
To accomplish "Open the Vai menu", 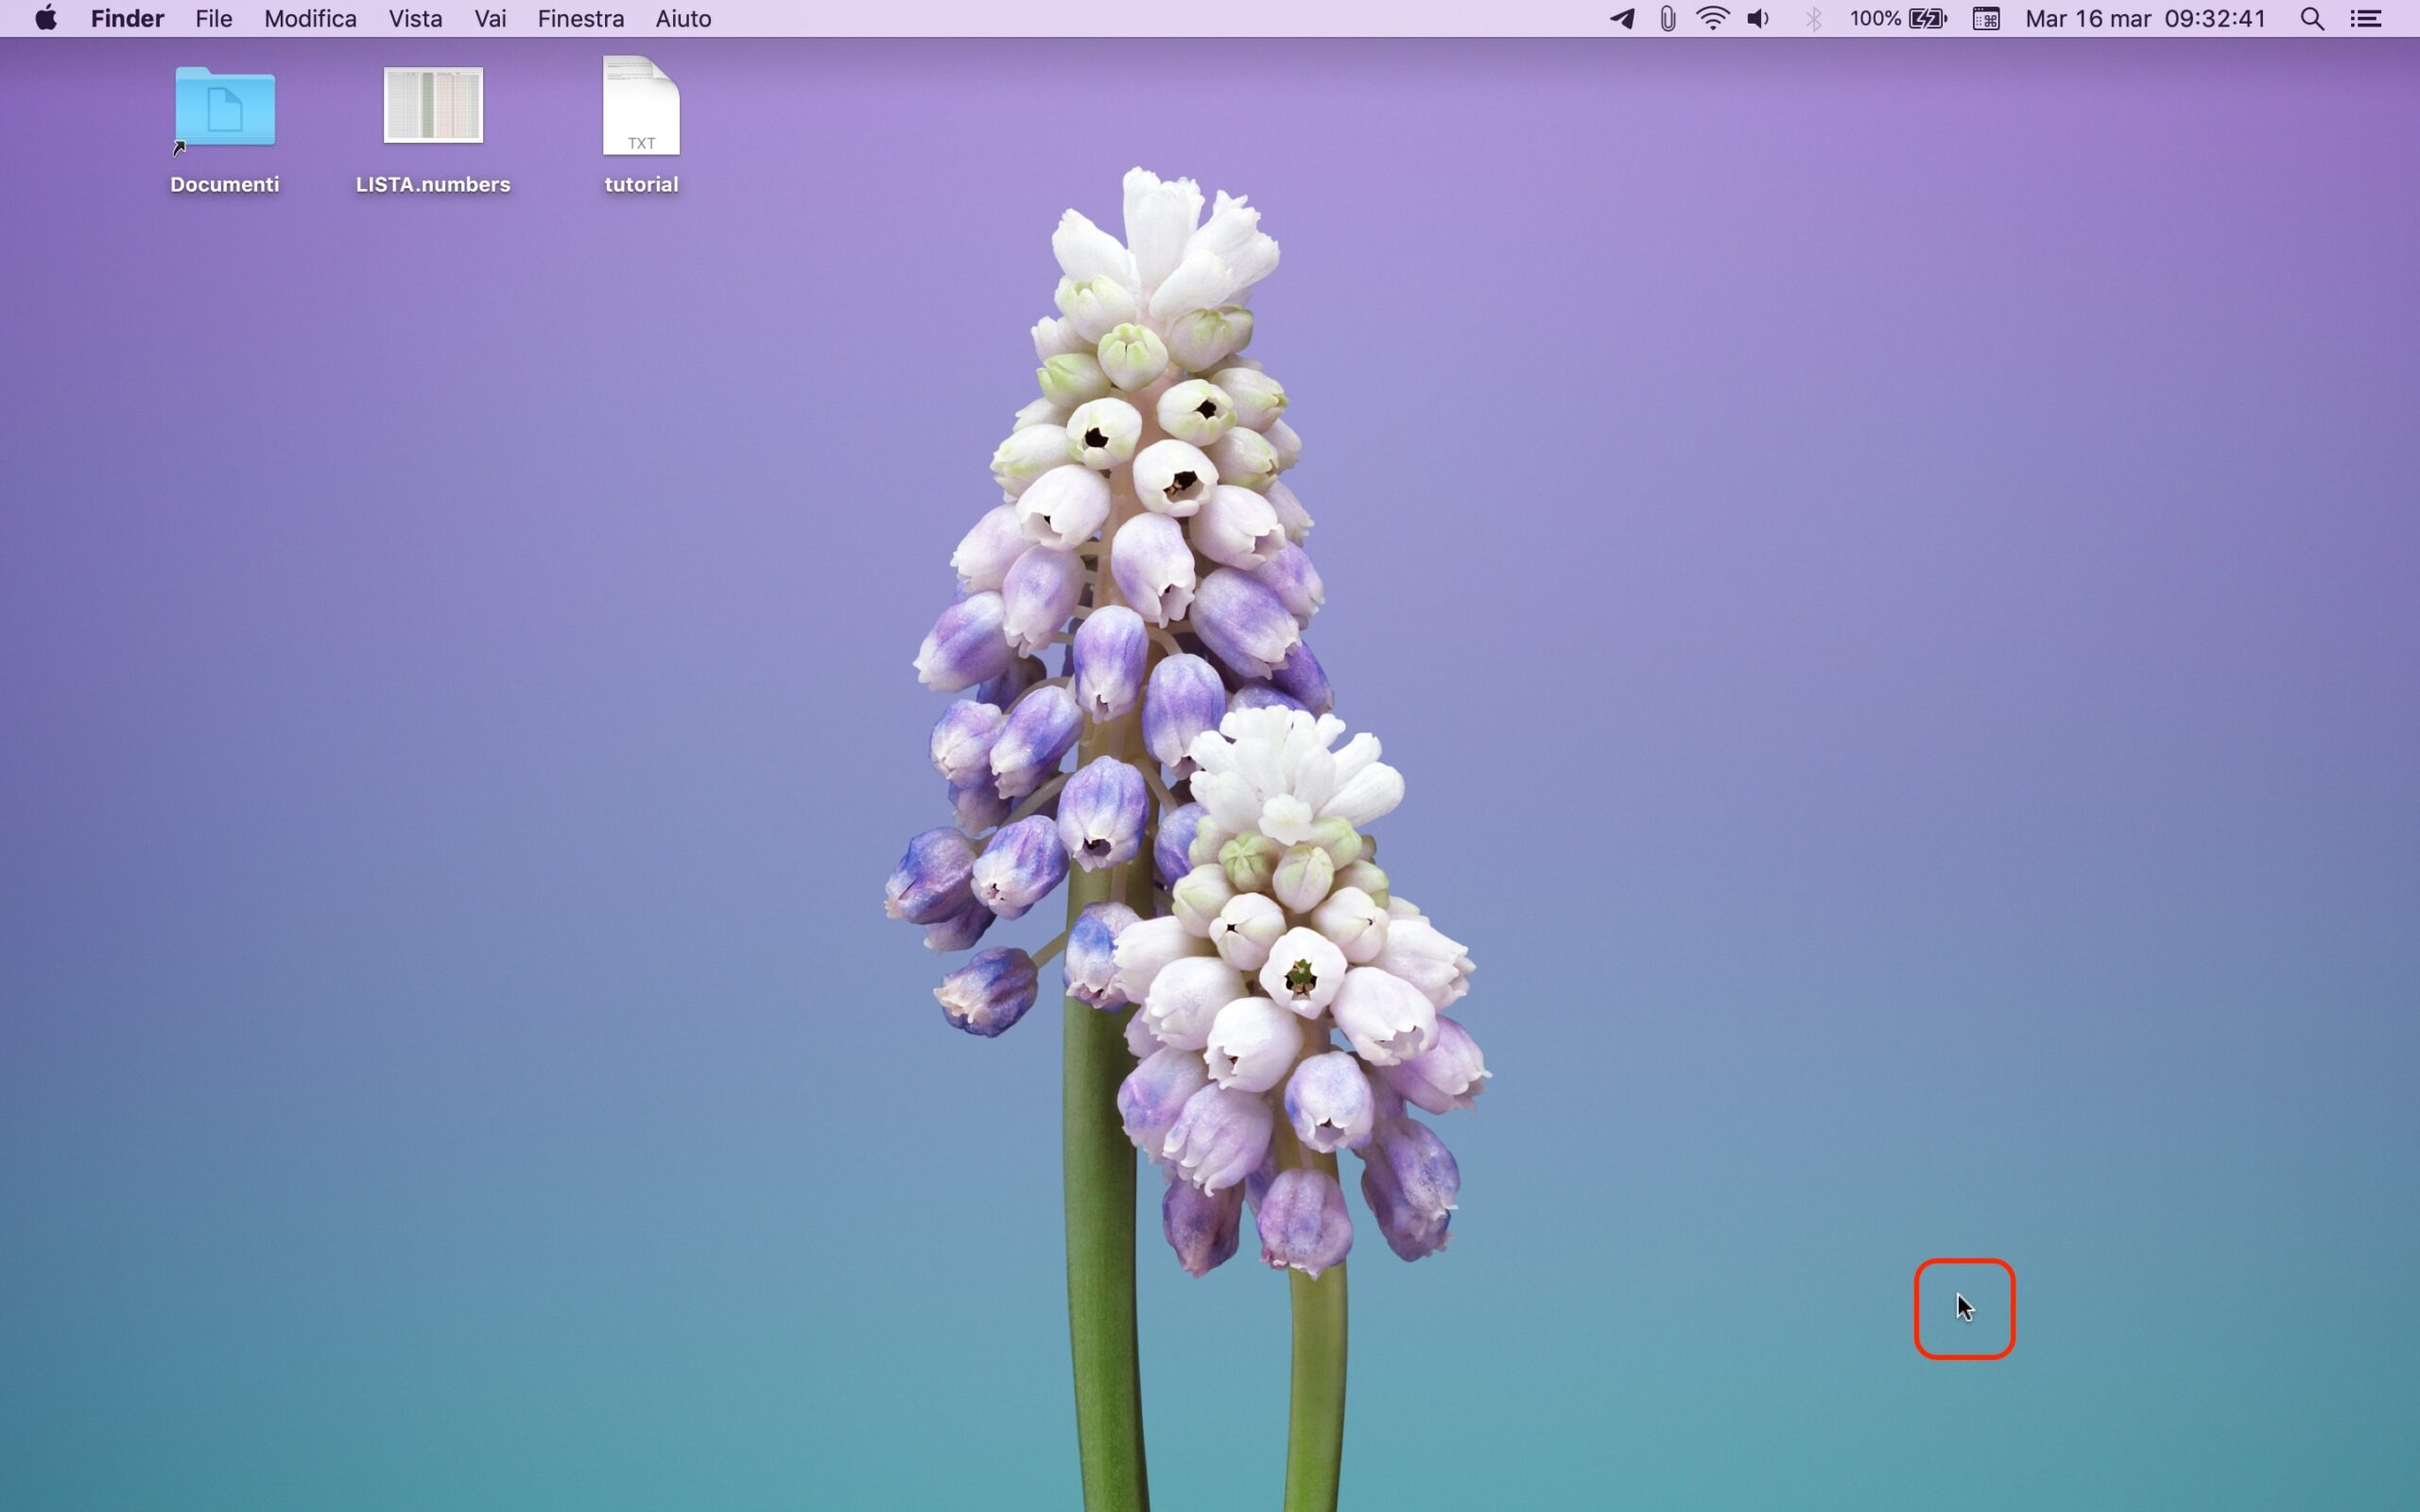I will point(490,19).
